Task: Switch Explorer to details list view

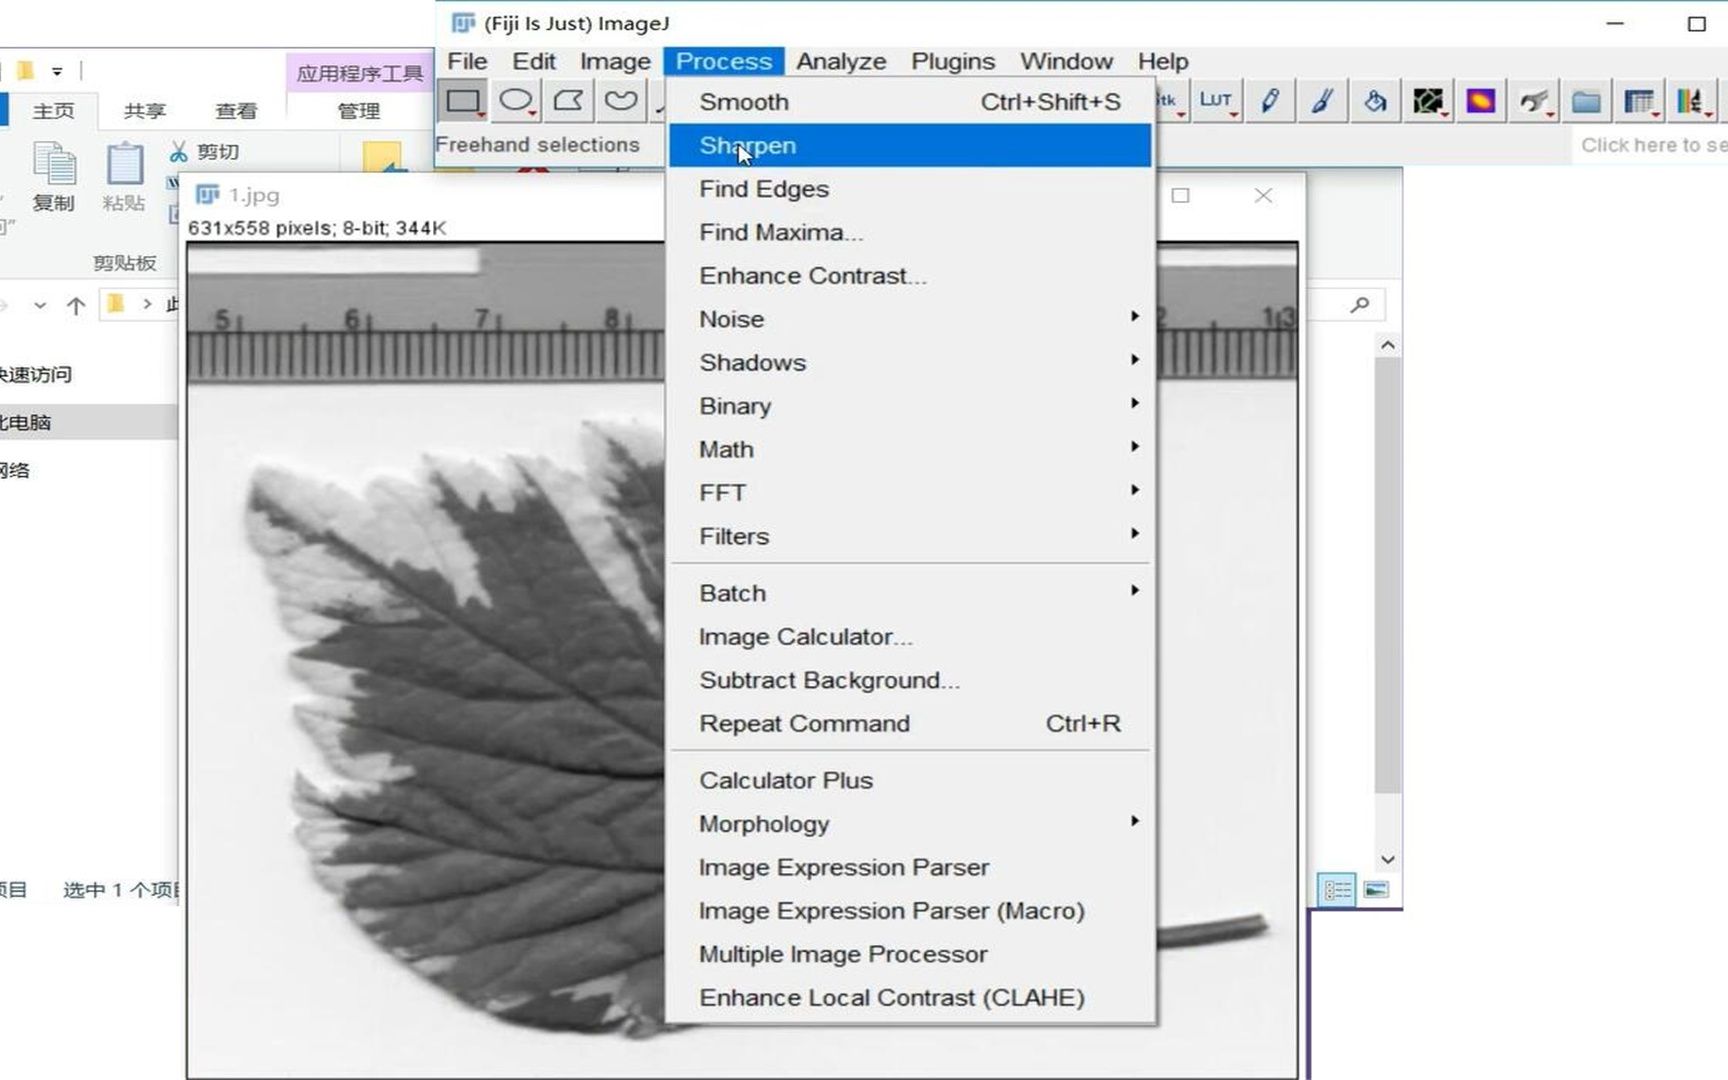Action: pyautogui.click(x=1337, y=888)
